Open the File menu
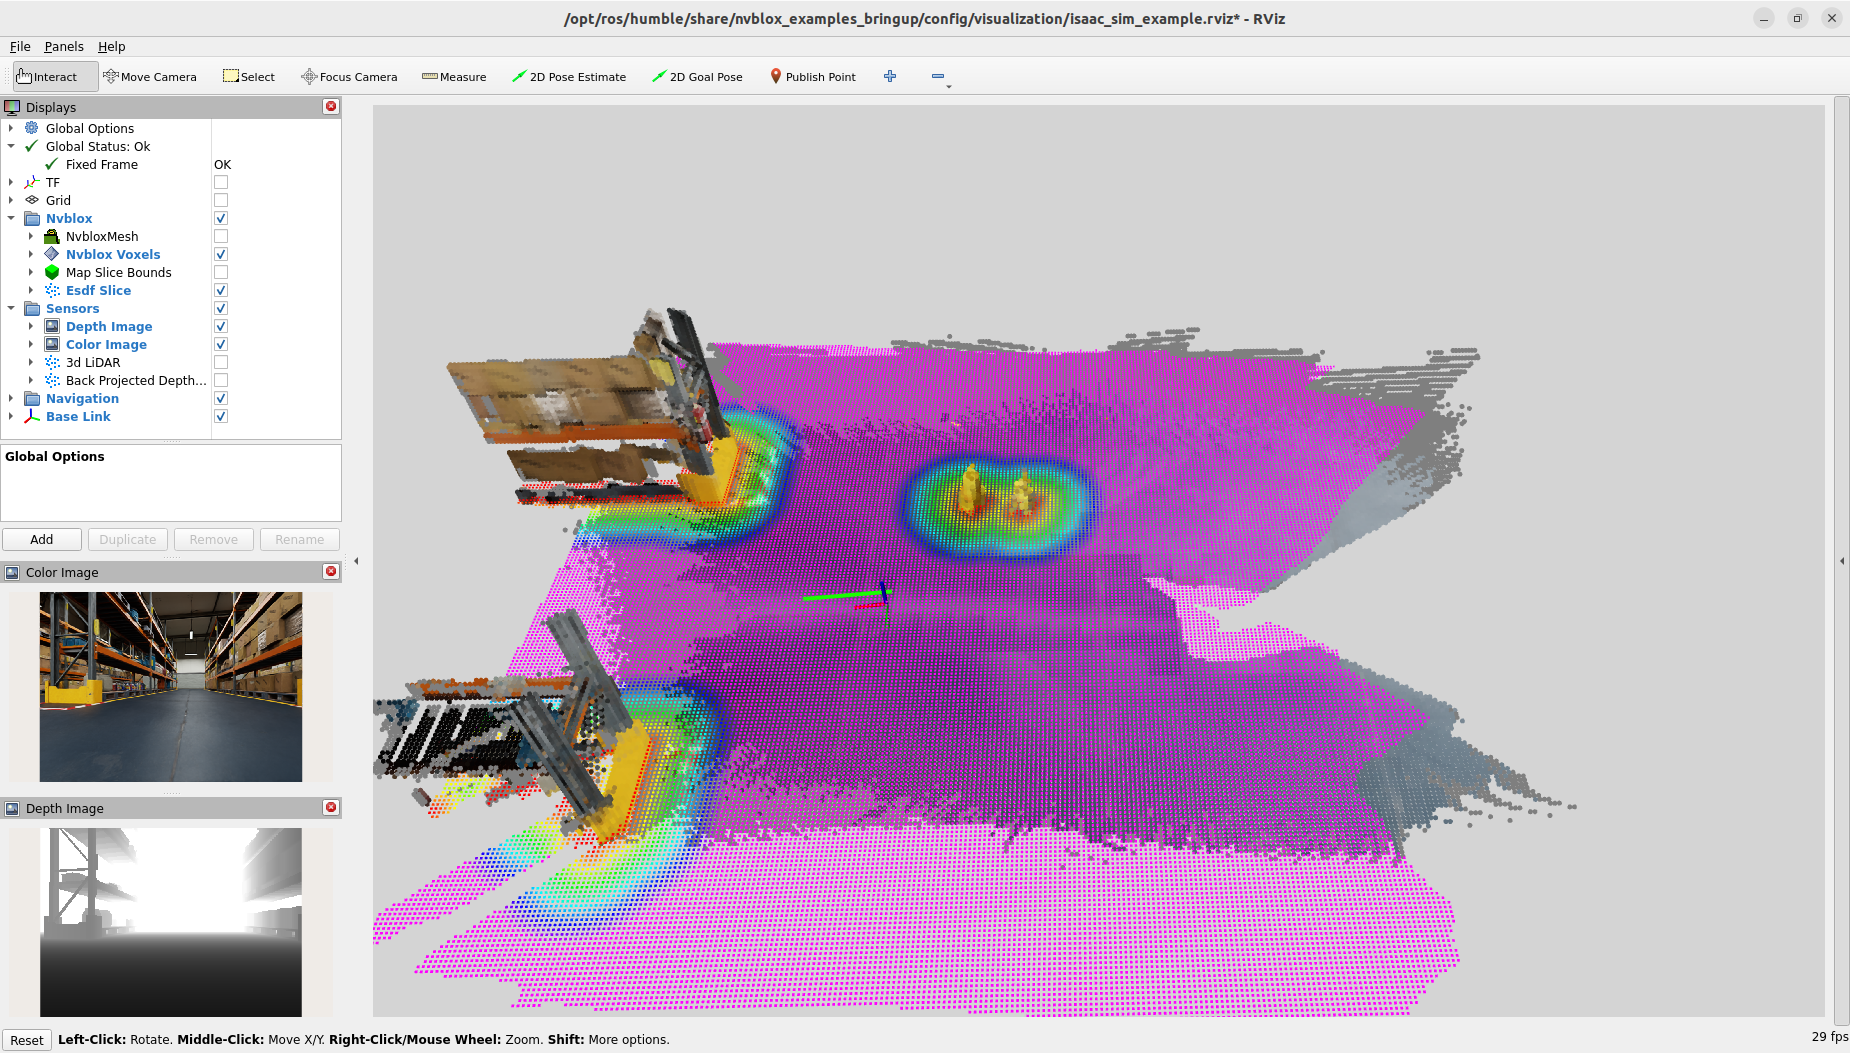The width and height of the screenshot is (1850, 1053). click(20, 47)
